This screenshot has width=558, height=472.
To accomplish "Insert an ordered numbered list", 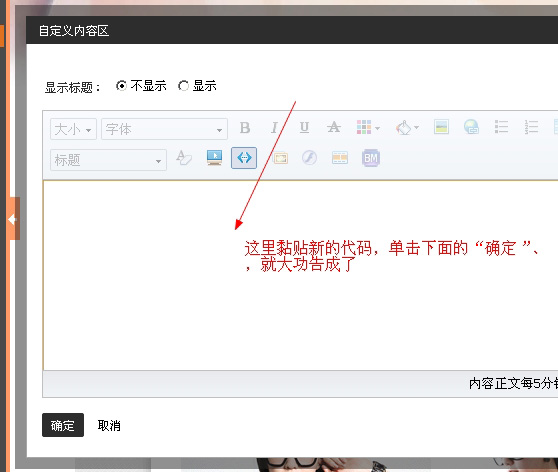I will point(531,127).
